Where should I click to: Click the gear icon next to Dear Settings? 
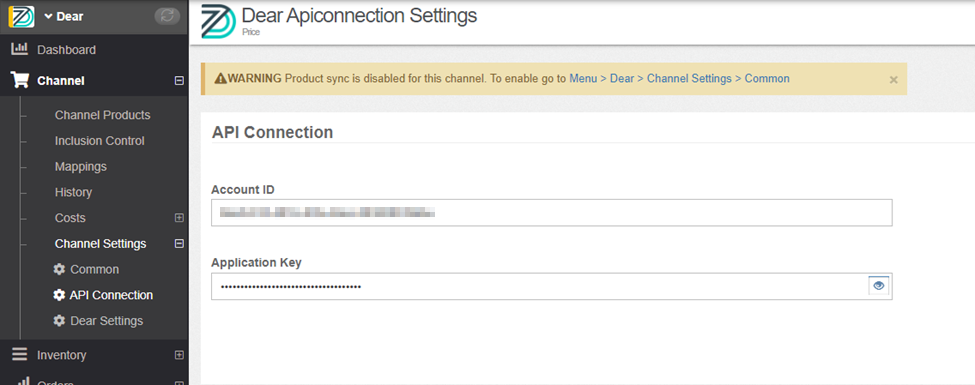(59, 320)
